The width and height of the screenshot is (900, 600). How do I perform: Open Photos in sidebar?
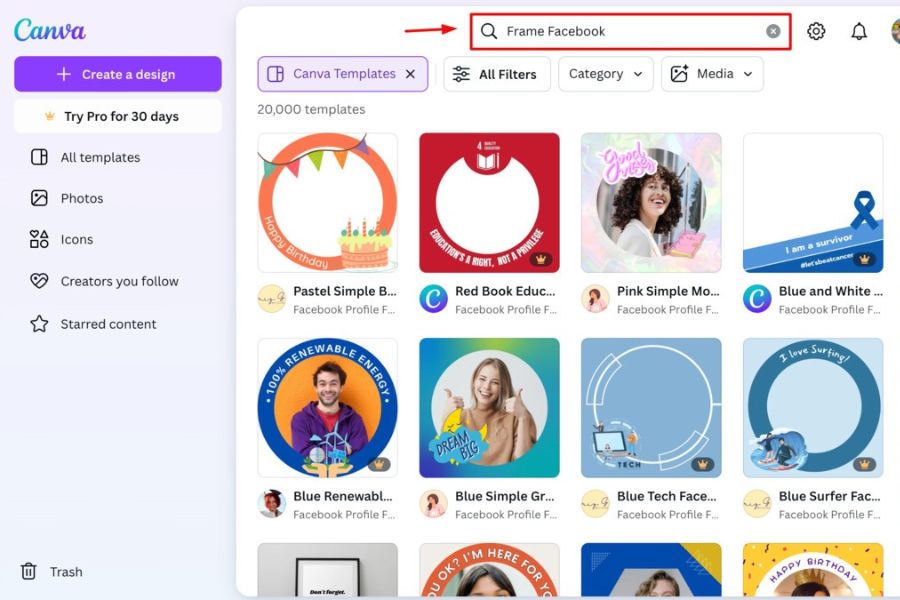[x=82, y=199]
